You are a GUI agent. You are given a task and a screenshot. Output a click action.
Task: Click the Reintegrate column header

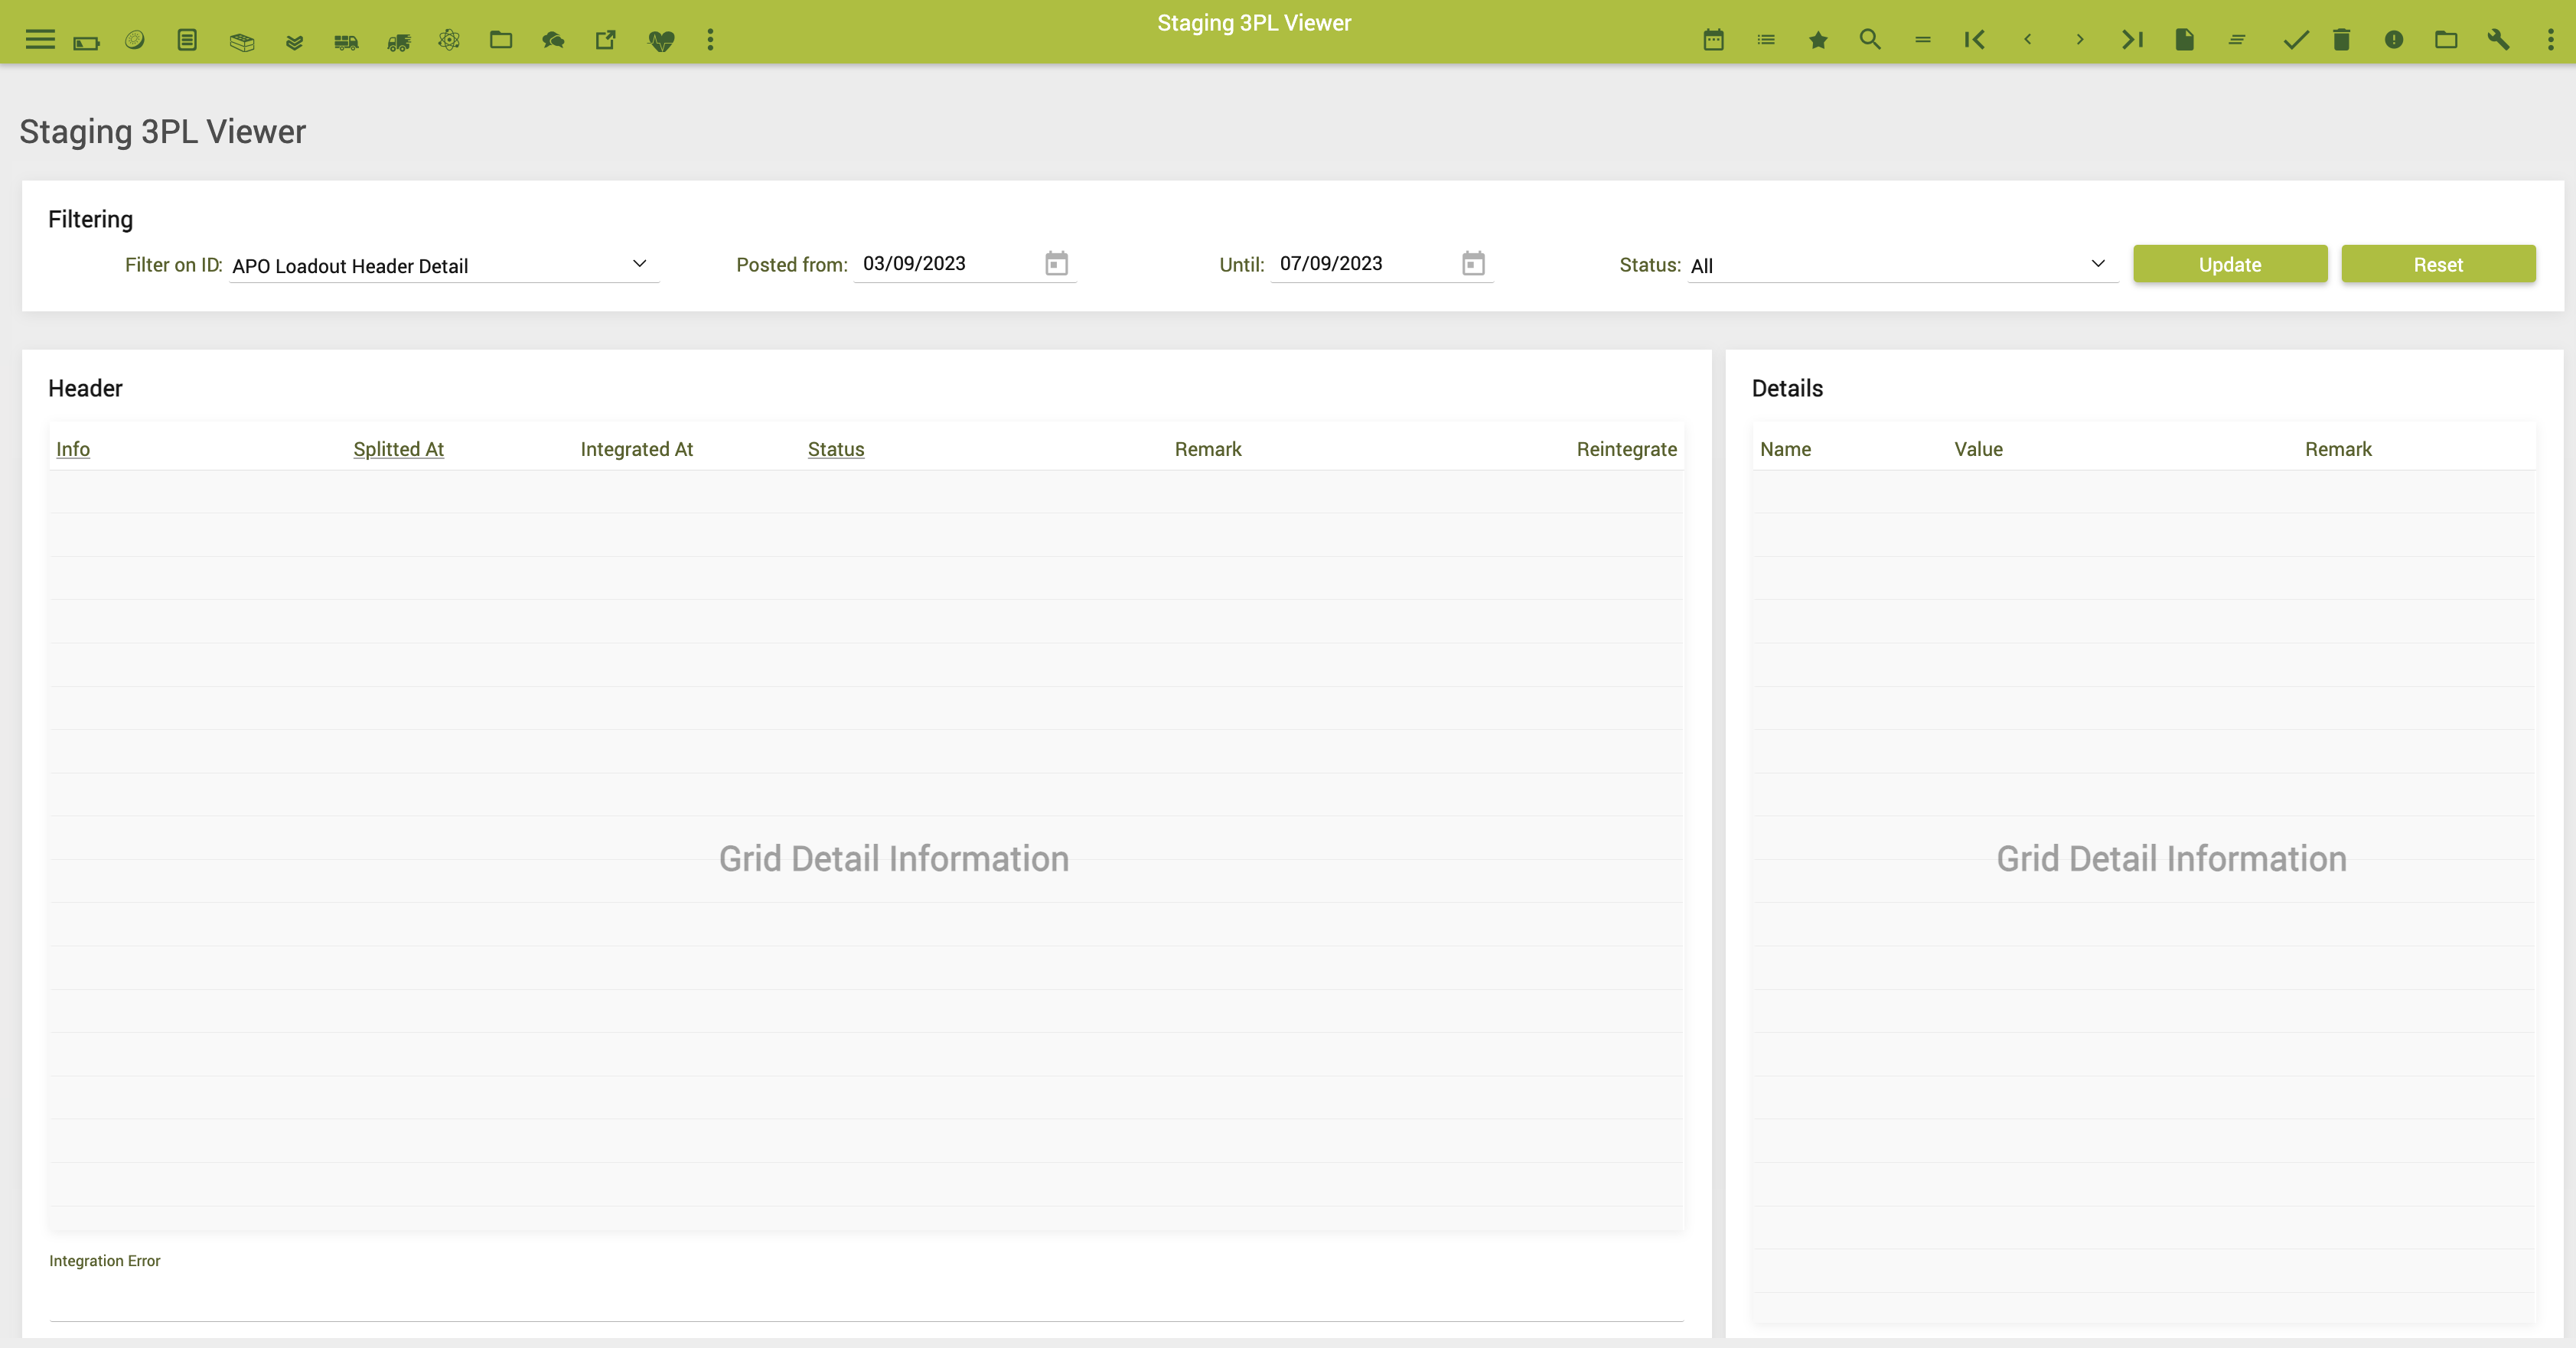click(1627, 449)
